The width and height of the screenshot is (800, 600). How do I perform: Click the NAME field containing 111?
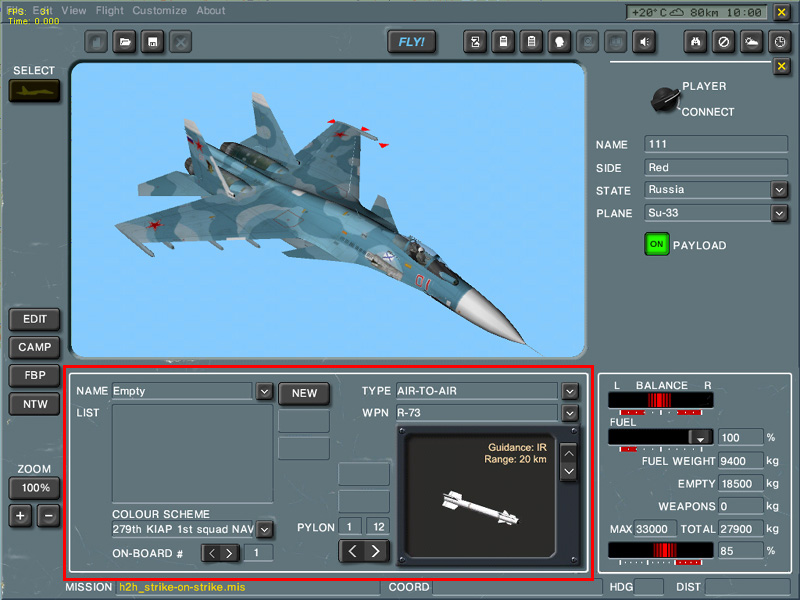[716, 144]
